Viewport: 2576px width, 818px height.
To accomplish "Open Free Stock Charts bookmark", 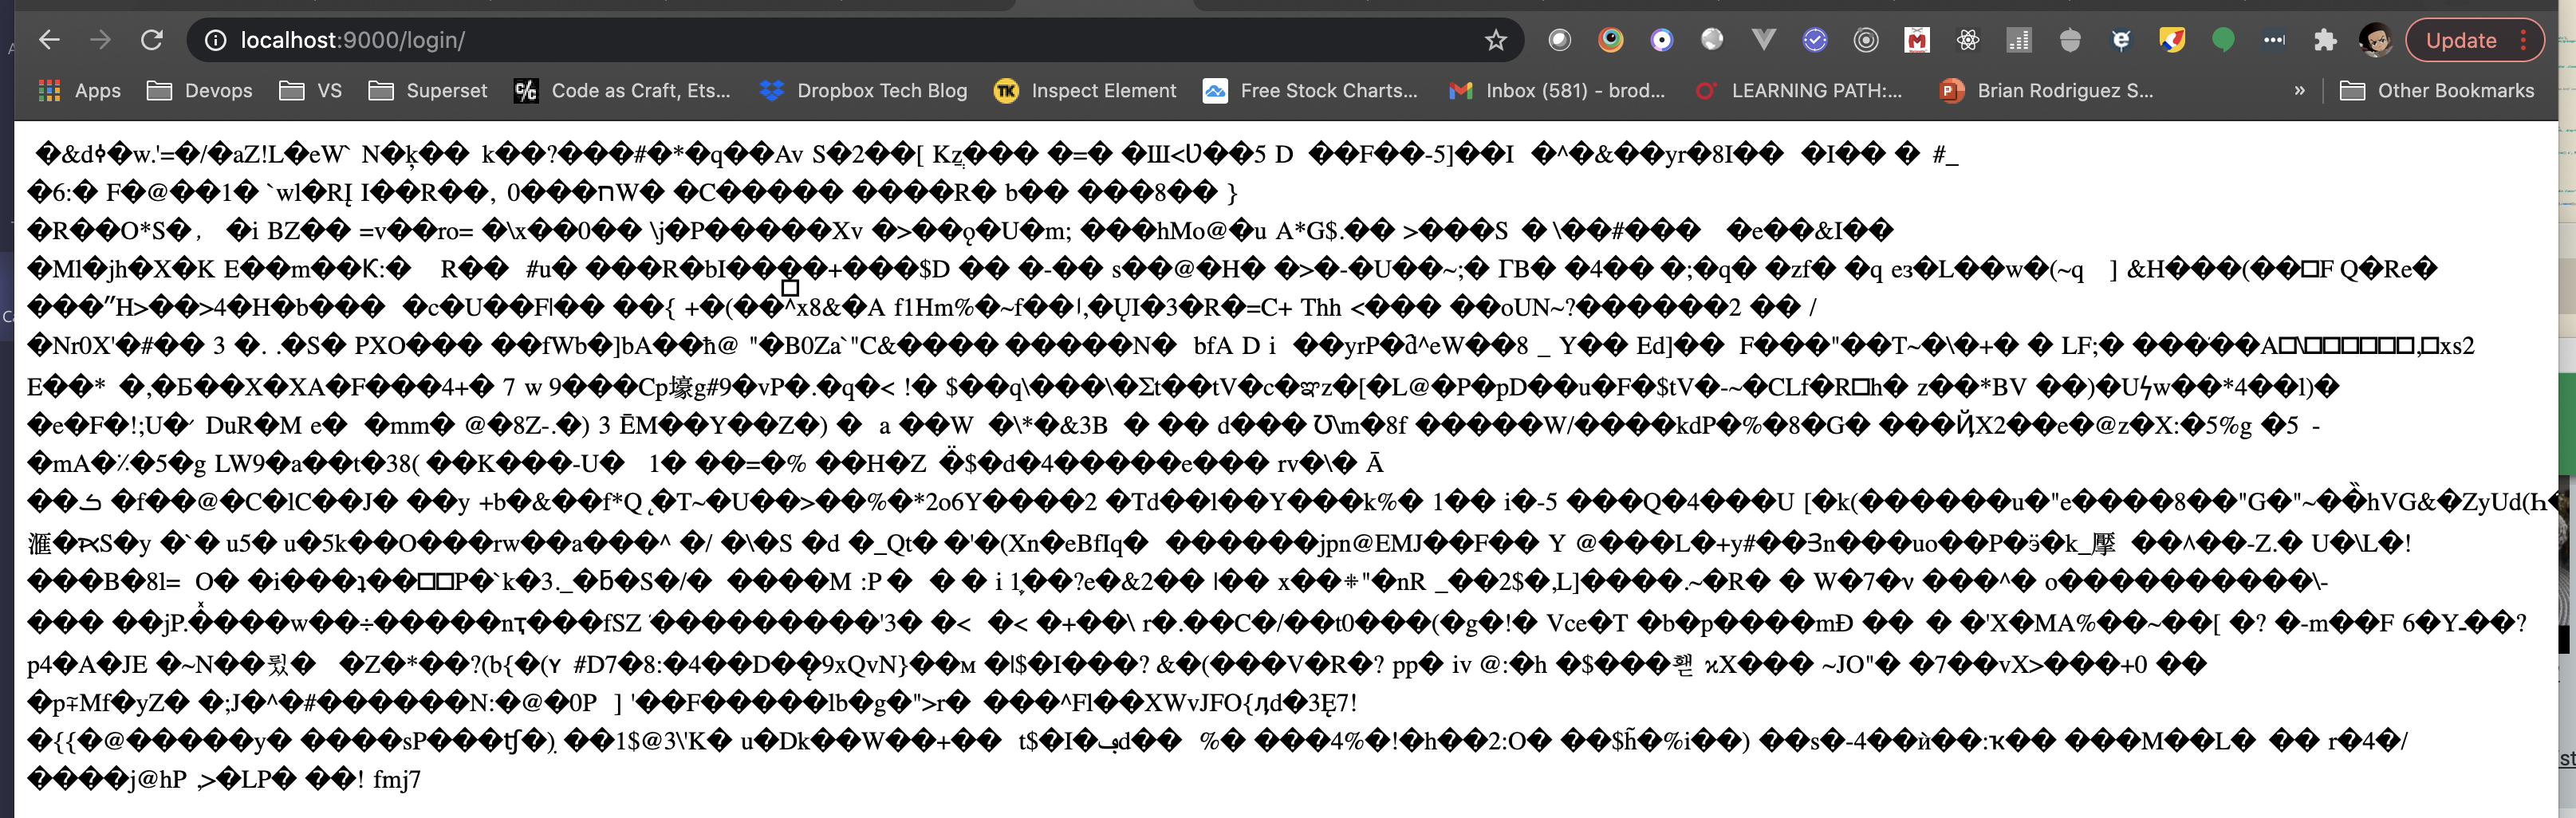I will (x=1311, y=90).
